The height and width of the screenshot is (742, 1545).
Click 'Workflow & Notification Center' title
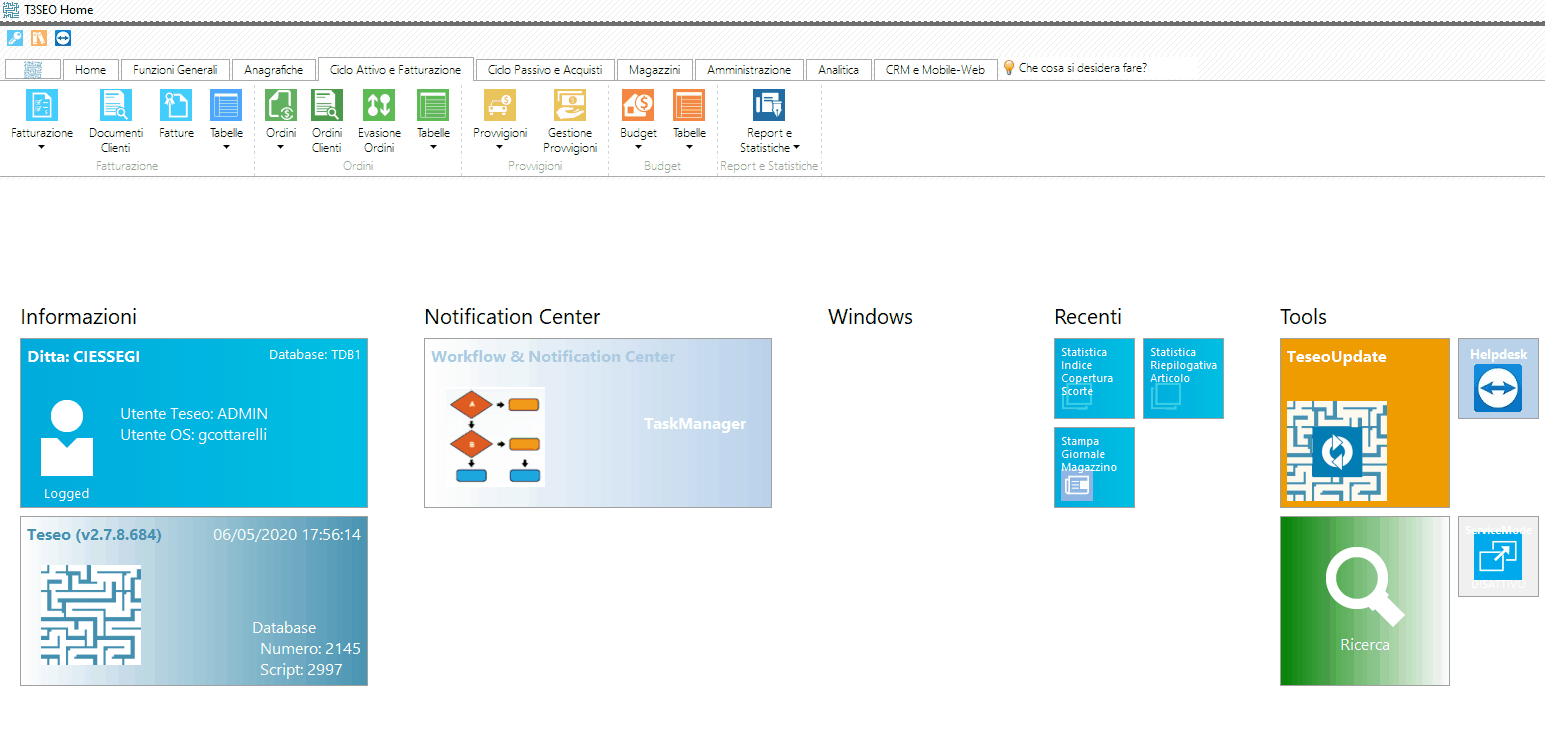click(553, 356)
